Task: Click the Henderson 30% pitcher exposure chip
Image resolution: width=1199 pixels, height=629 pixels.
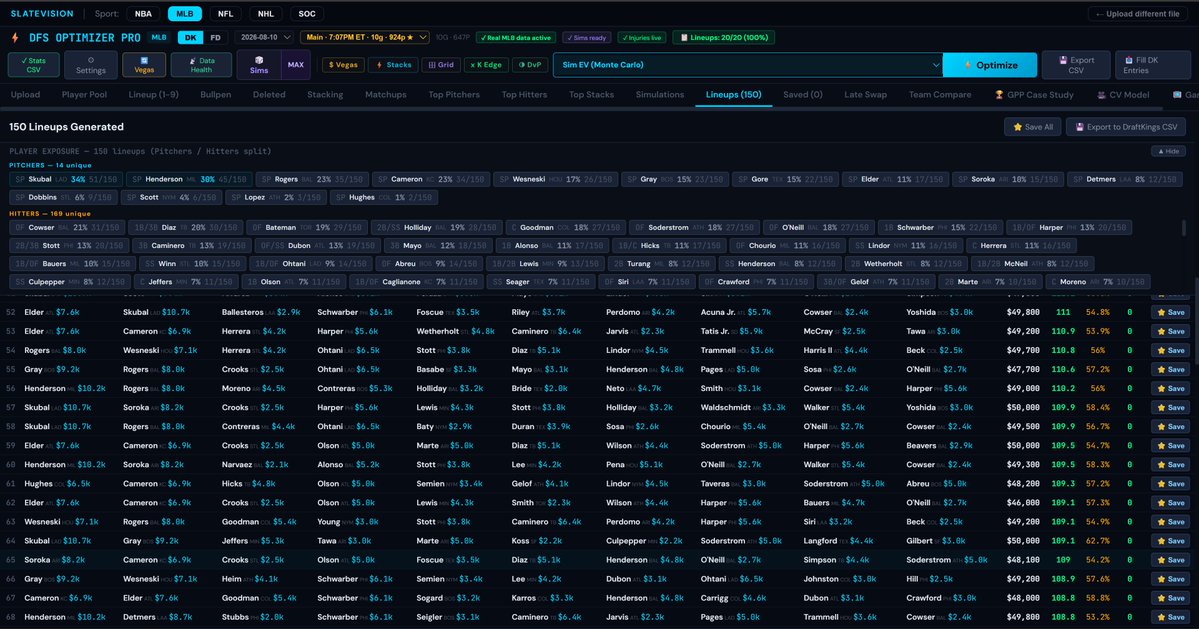Action: pyautogui.click(x=189, y=180)
